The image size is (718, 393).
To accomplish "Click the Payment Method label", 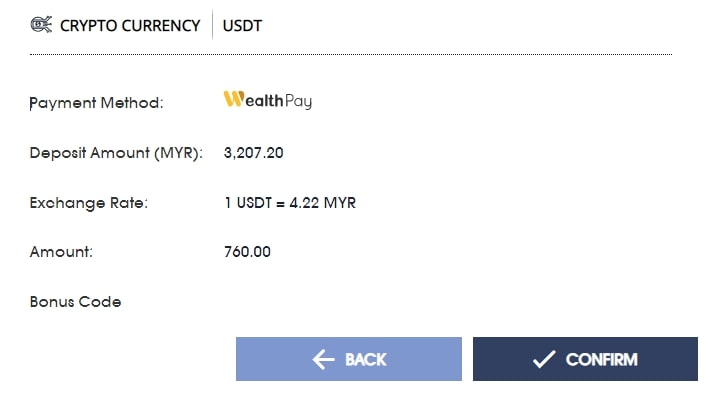I will point(96,103).
